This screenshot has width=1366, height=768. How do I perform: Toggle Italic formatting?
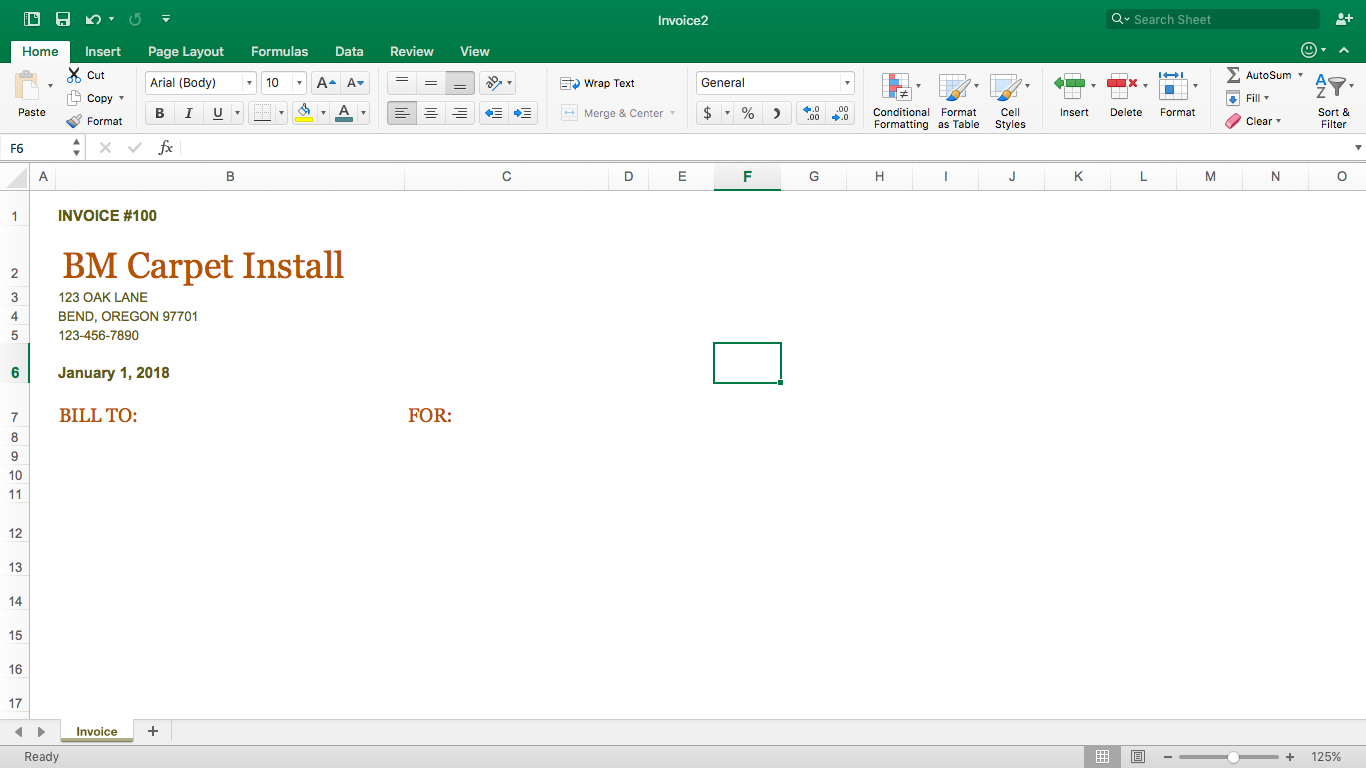[188, 113]
